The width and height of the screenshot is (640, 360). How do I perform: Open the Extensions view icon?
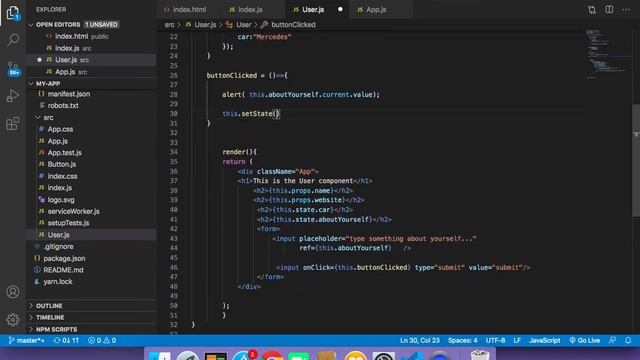(13, 123)
